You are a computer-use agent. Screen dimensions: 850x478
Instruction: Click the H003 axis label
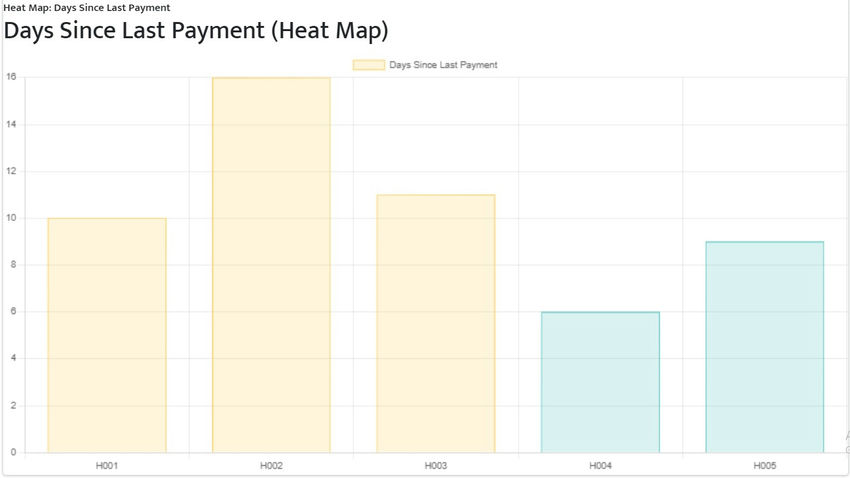click(x=436, y=466)
